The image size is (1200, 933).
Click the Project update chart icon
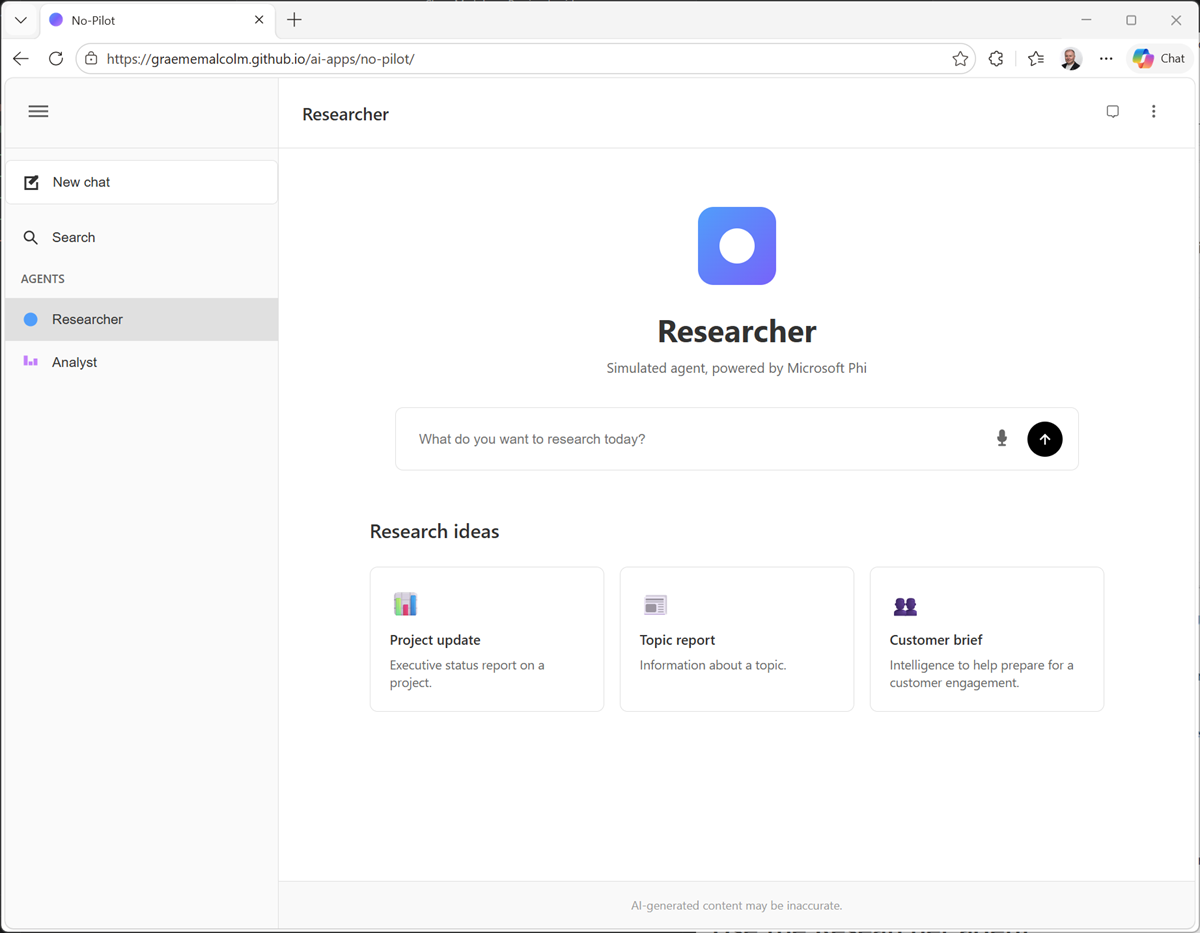[405, 604]
